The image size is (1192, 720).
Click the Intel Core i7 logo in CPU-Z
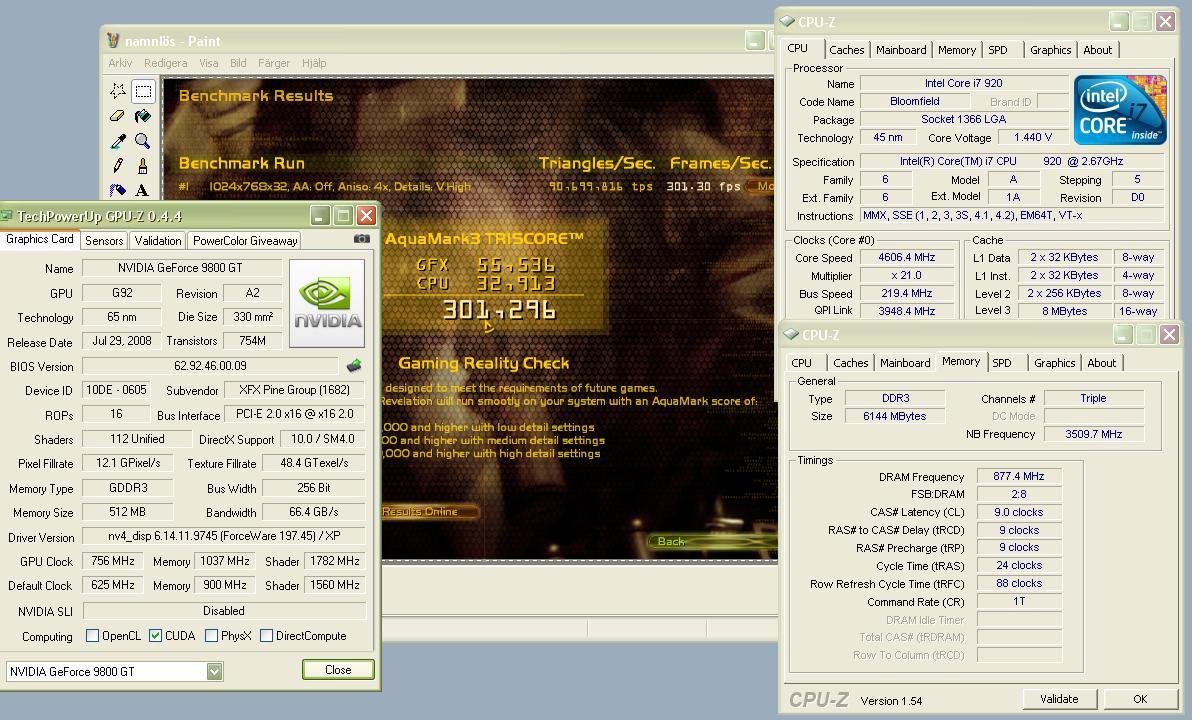click(1120, 109)
